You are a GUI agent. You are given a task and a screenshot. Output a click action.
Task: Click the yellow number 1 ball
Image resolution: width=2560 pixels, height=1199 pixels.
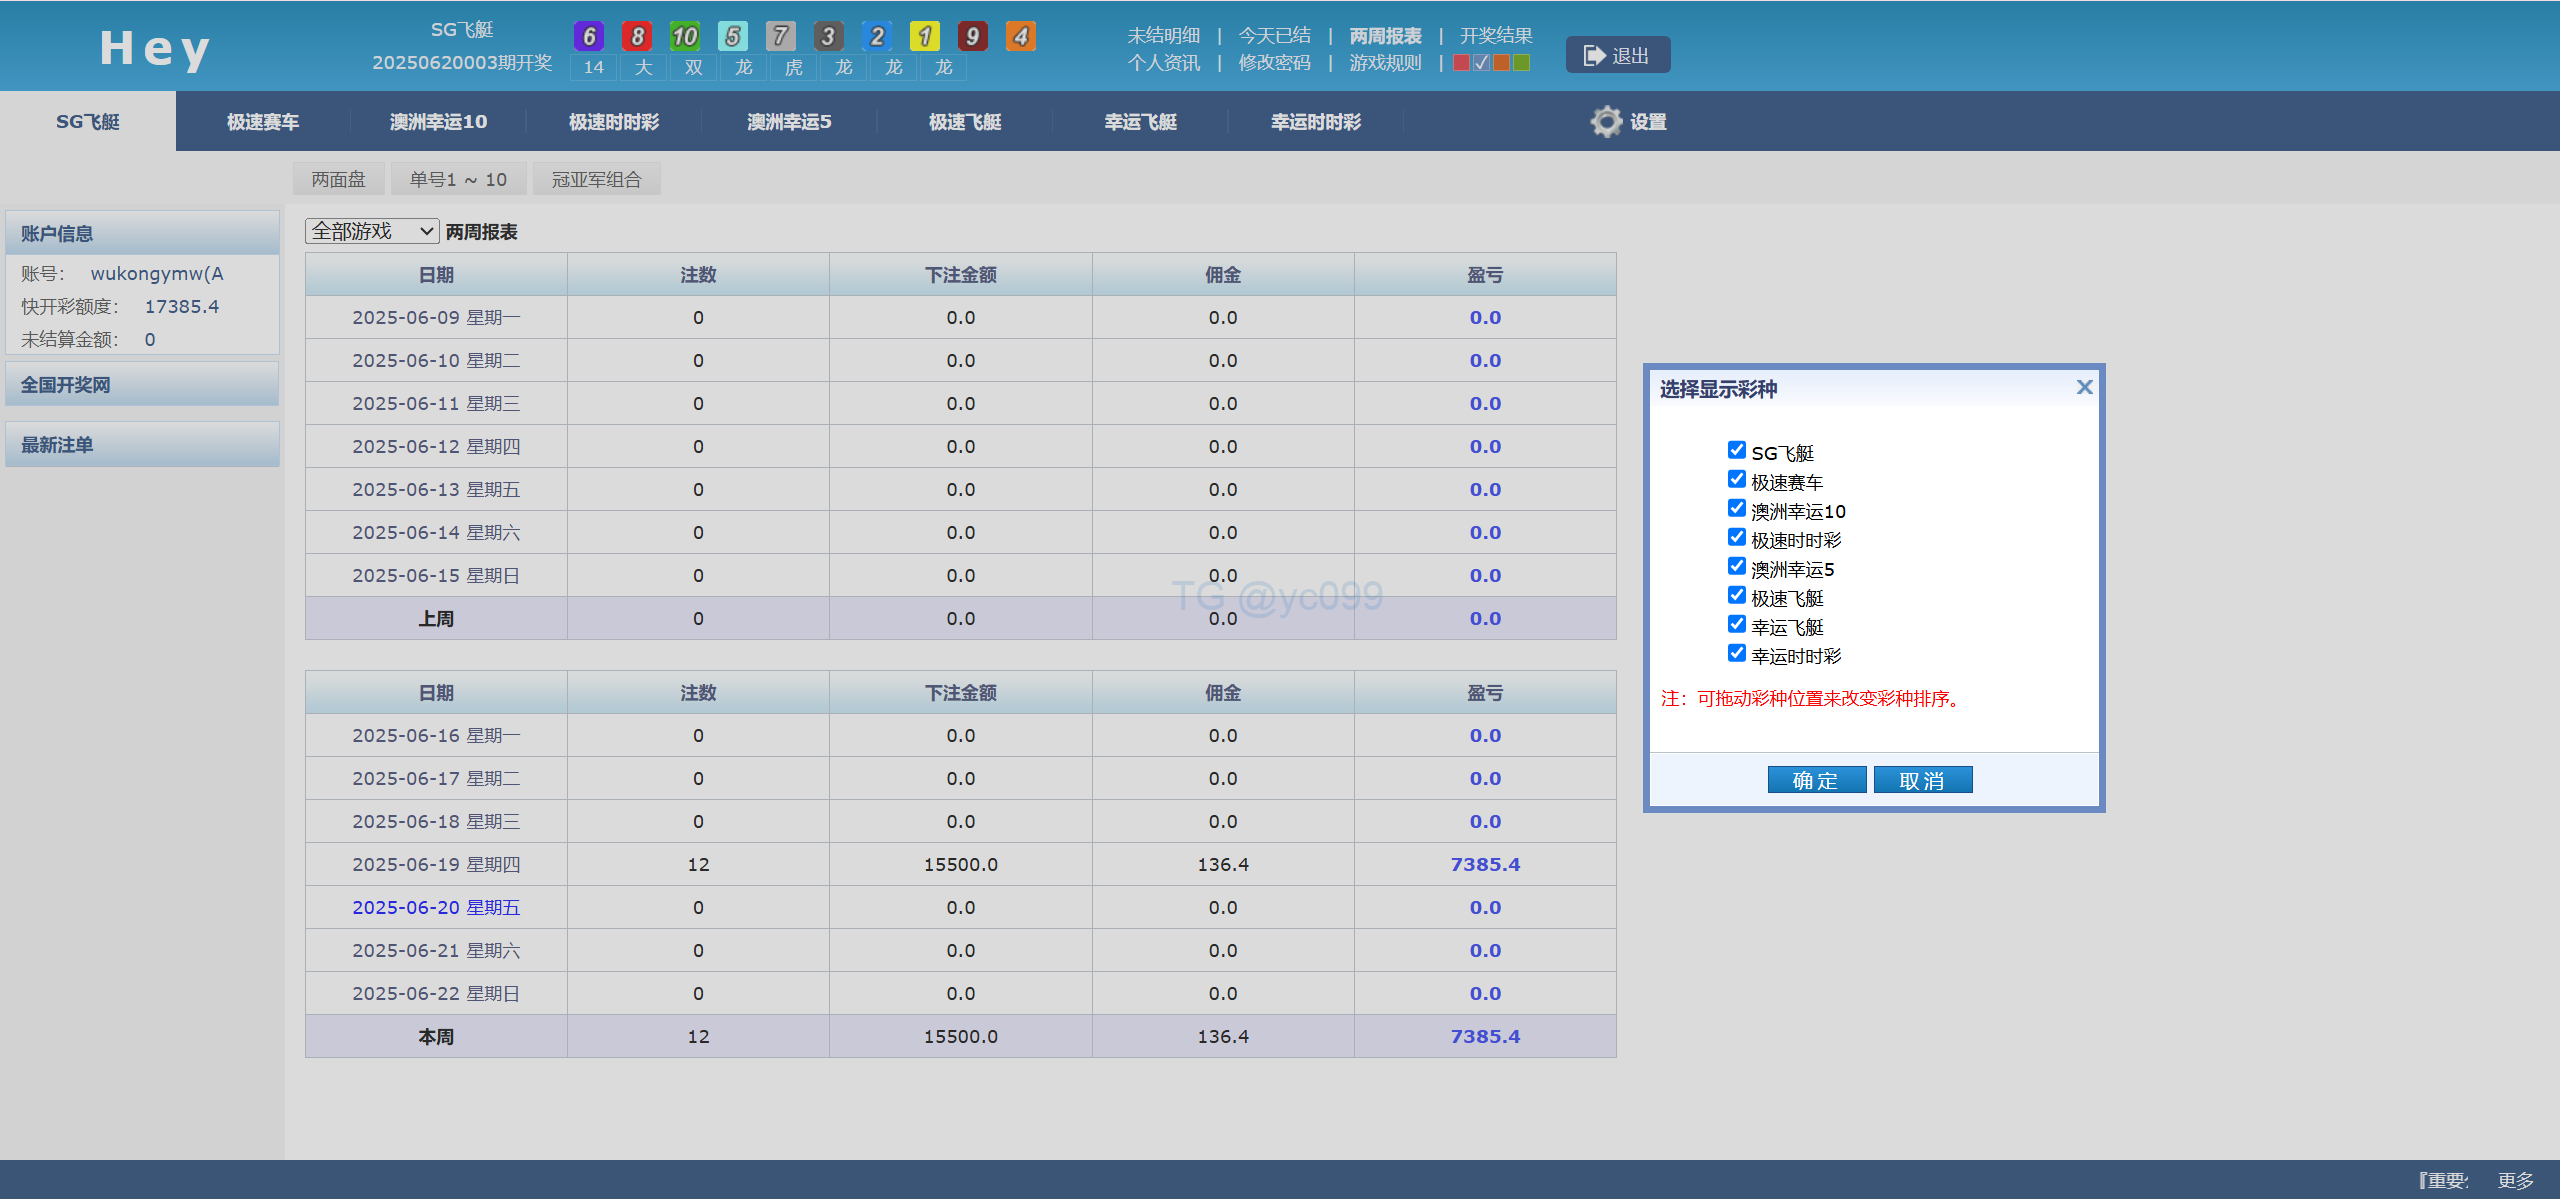coord(924,36)
